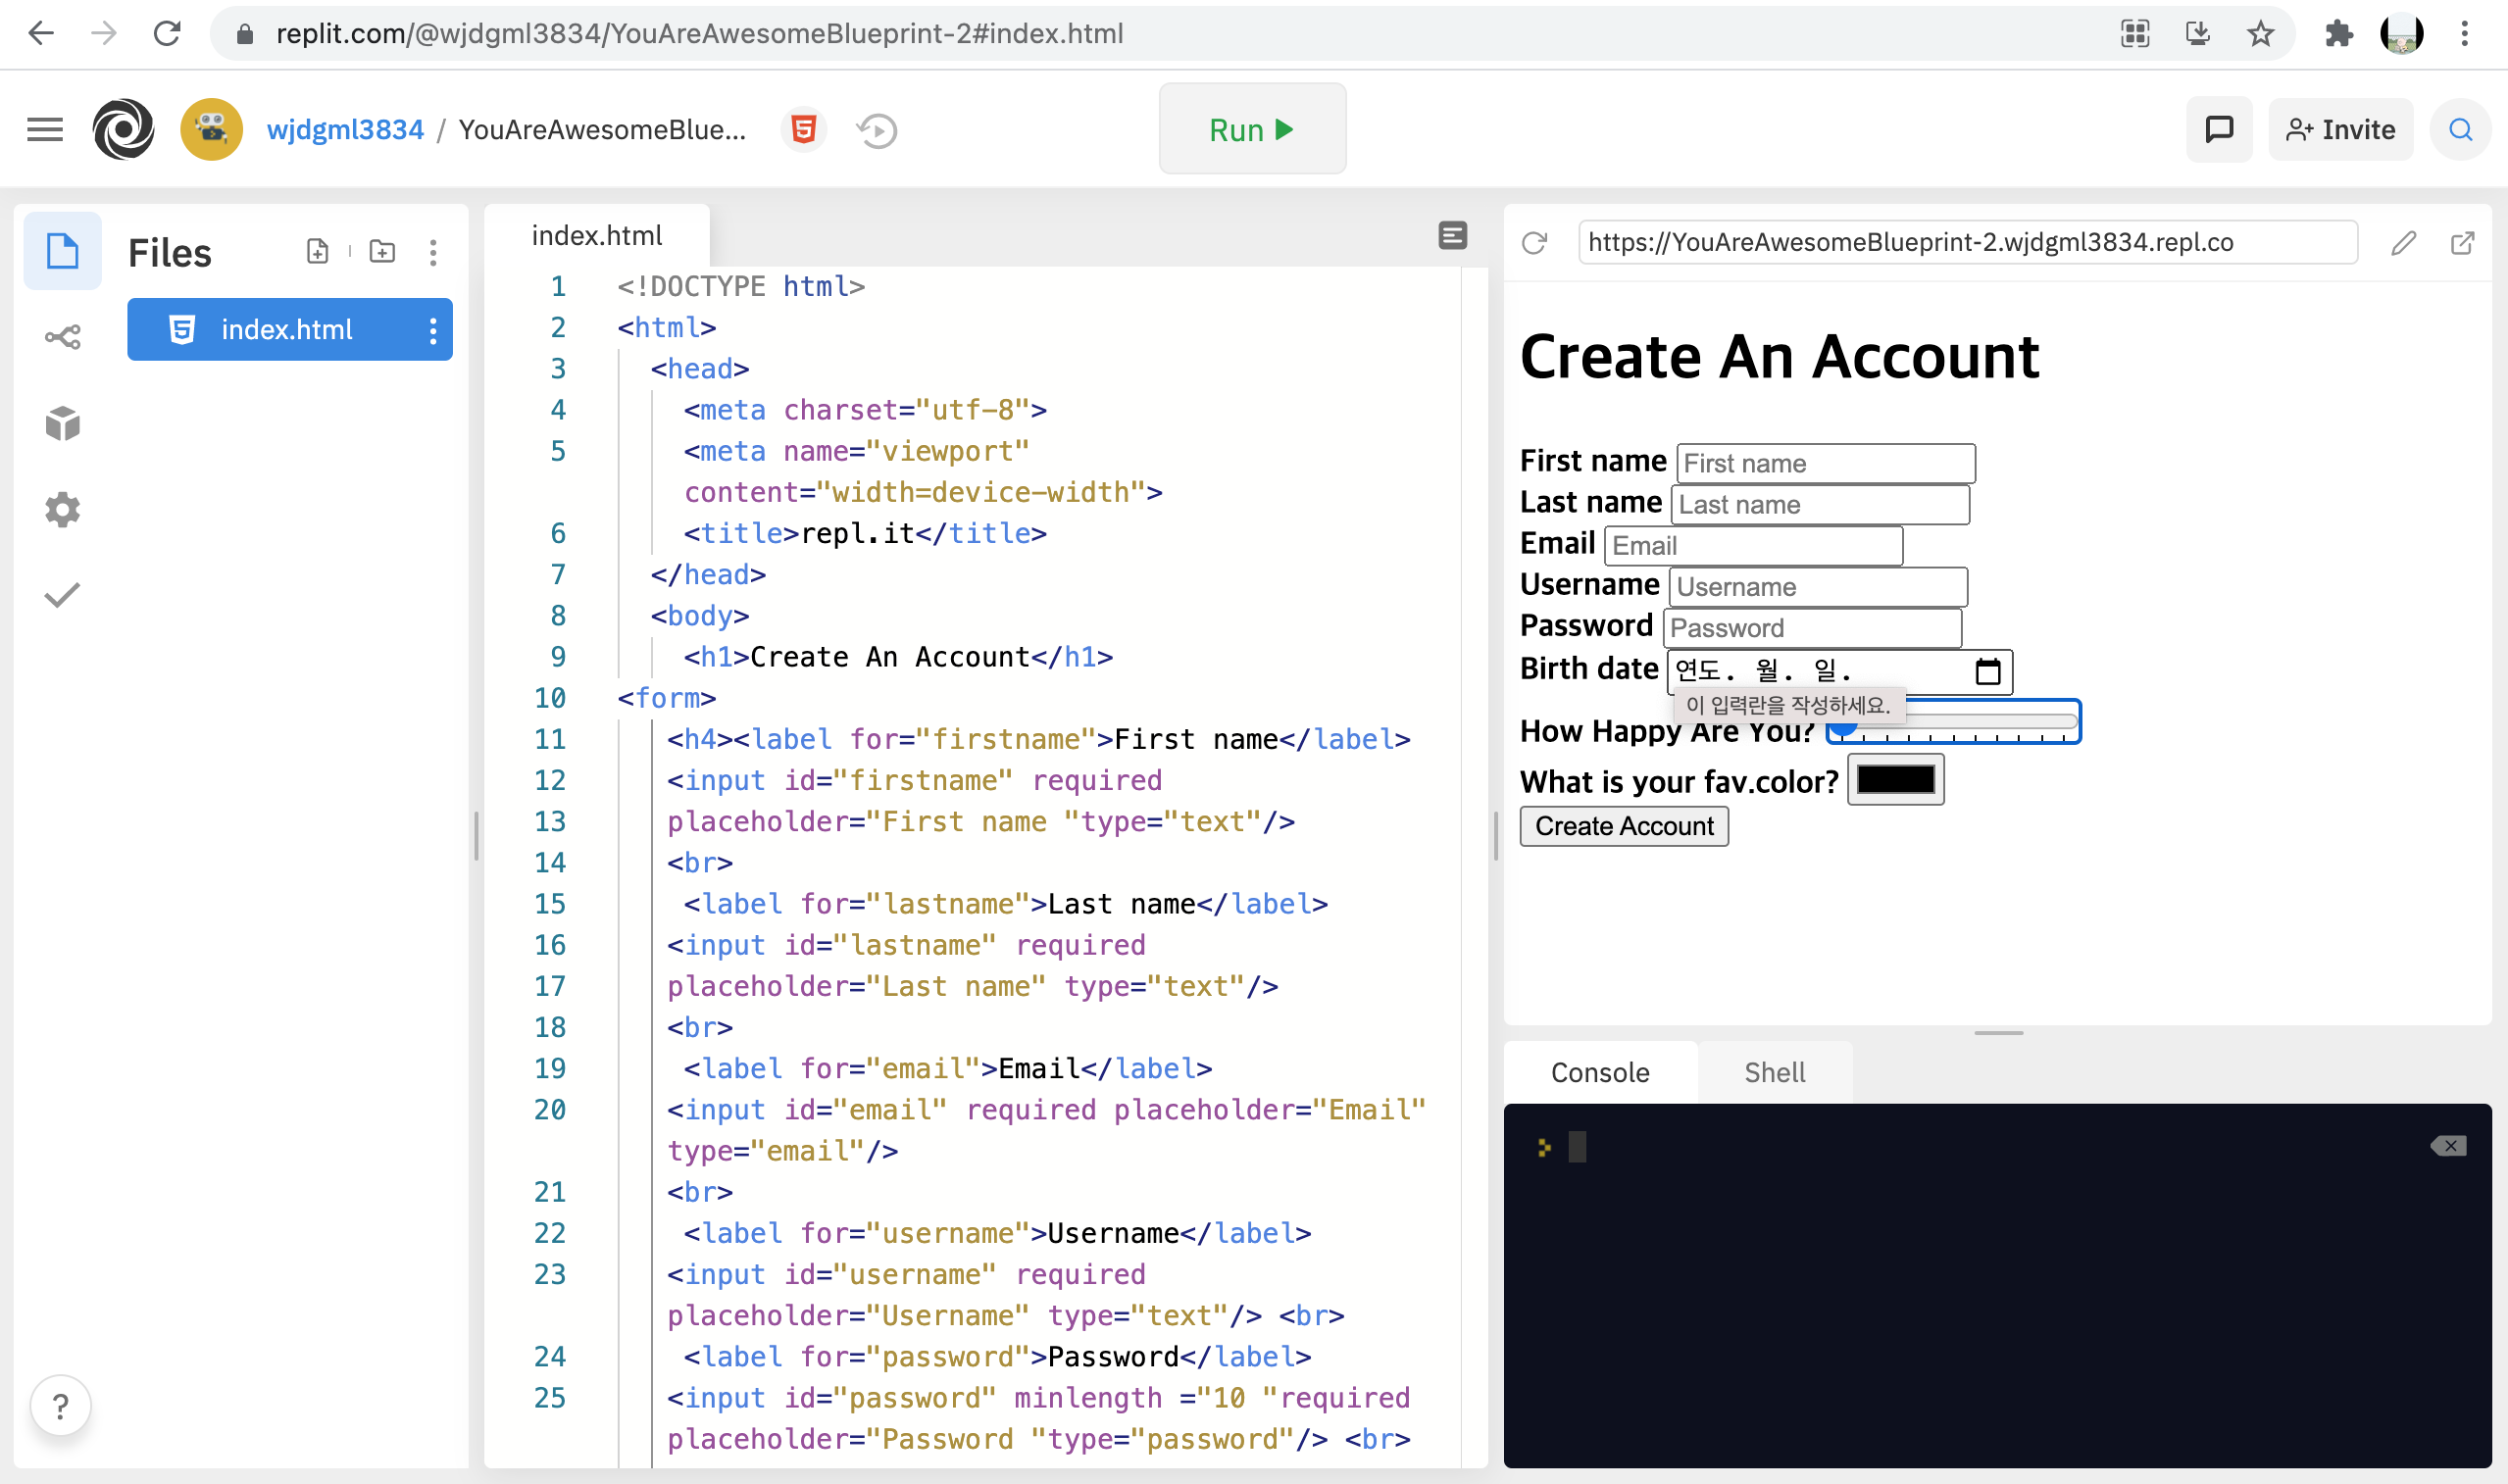This screenshot has height=1484, width=2508.
Task: Open the favorite color swatch
Action: (x=1895, y=780)
